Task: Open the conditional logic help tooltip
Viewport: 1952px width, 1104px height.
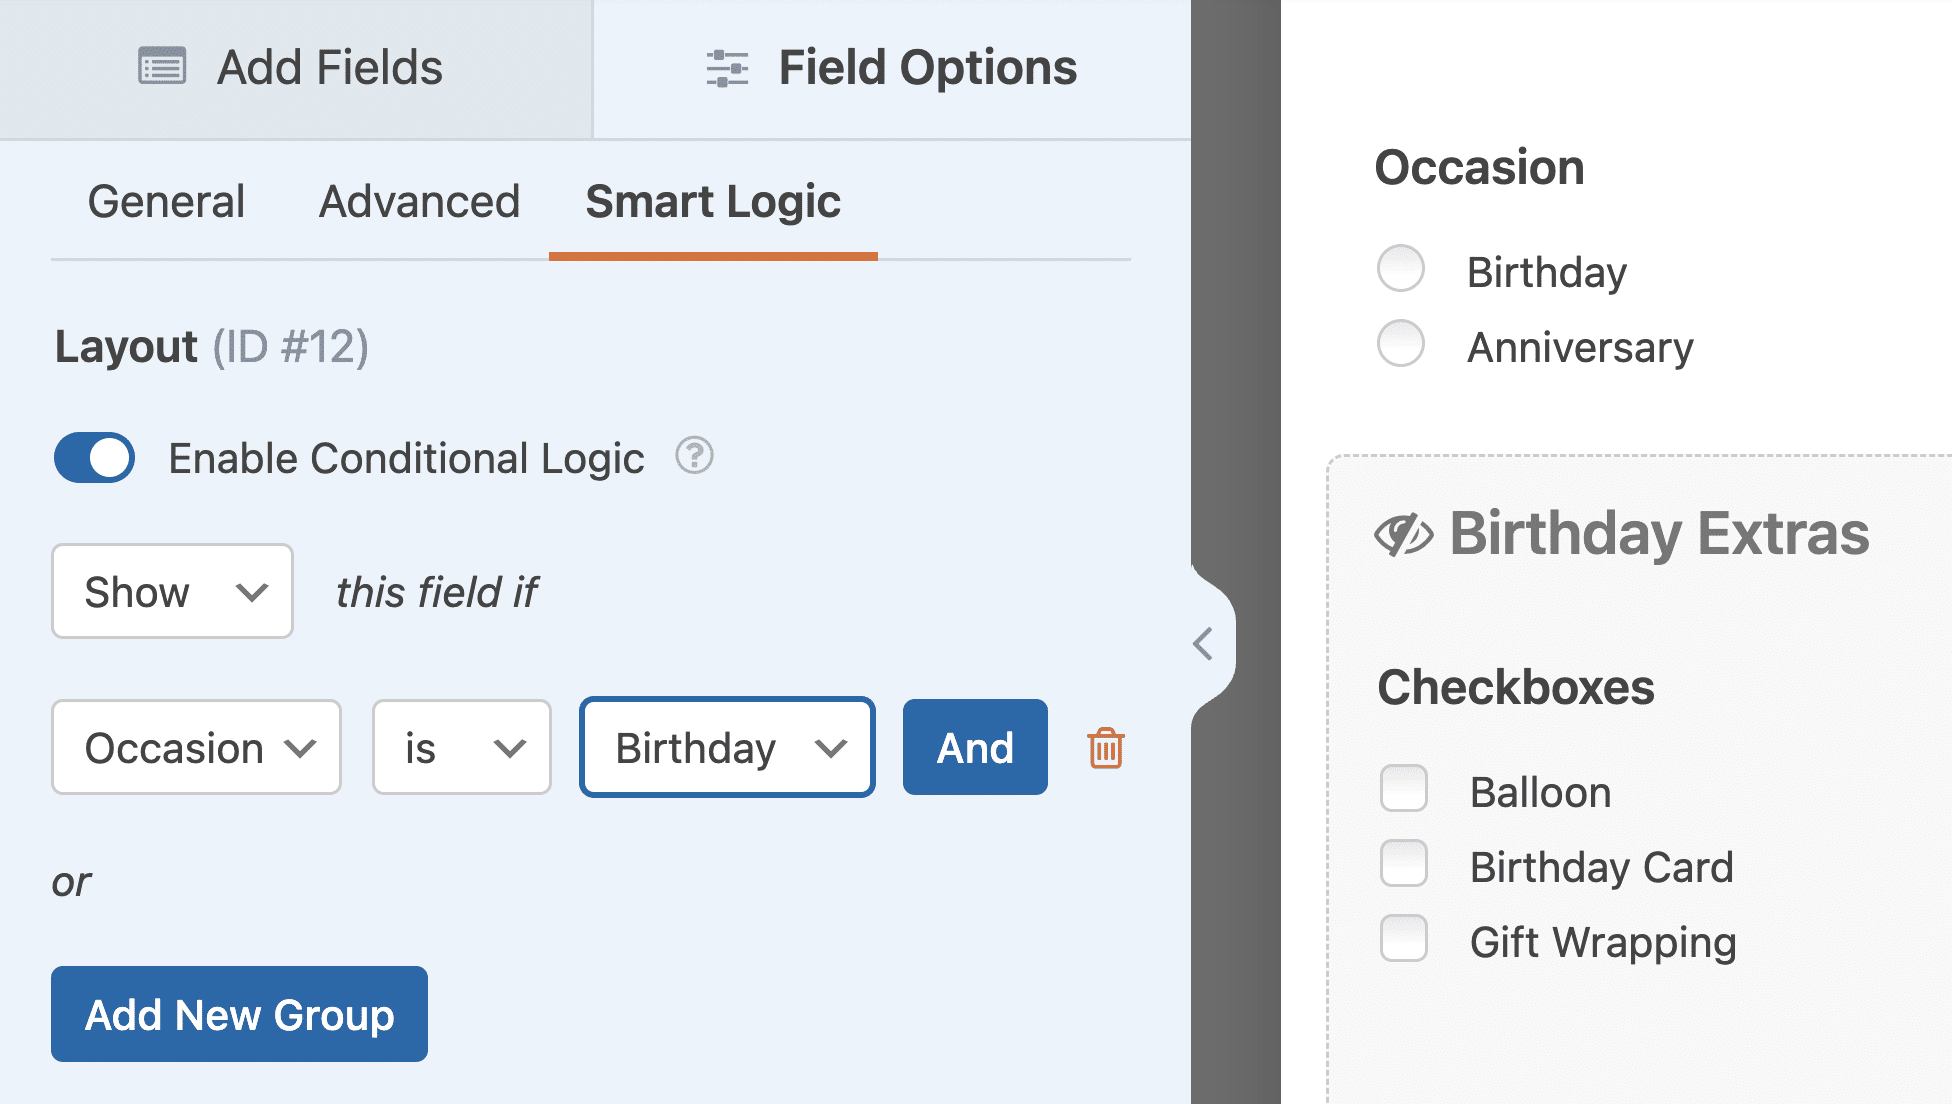Action: (694, 458)
